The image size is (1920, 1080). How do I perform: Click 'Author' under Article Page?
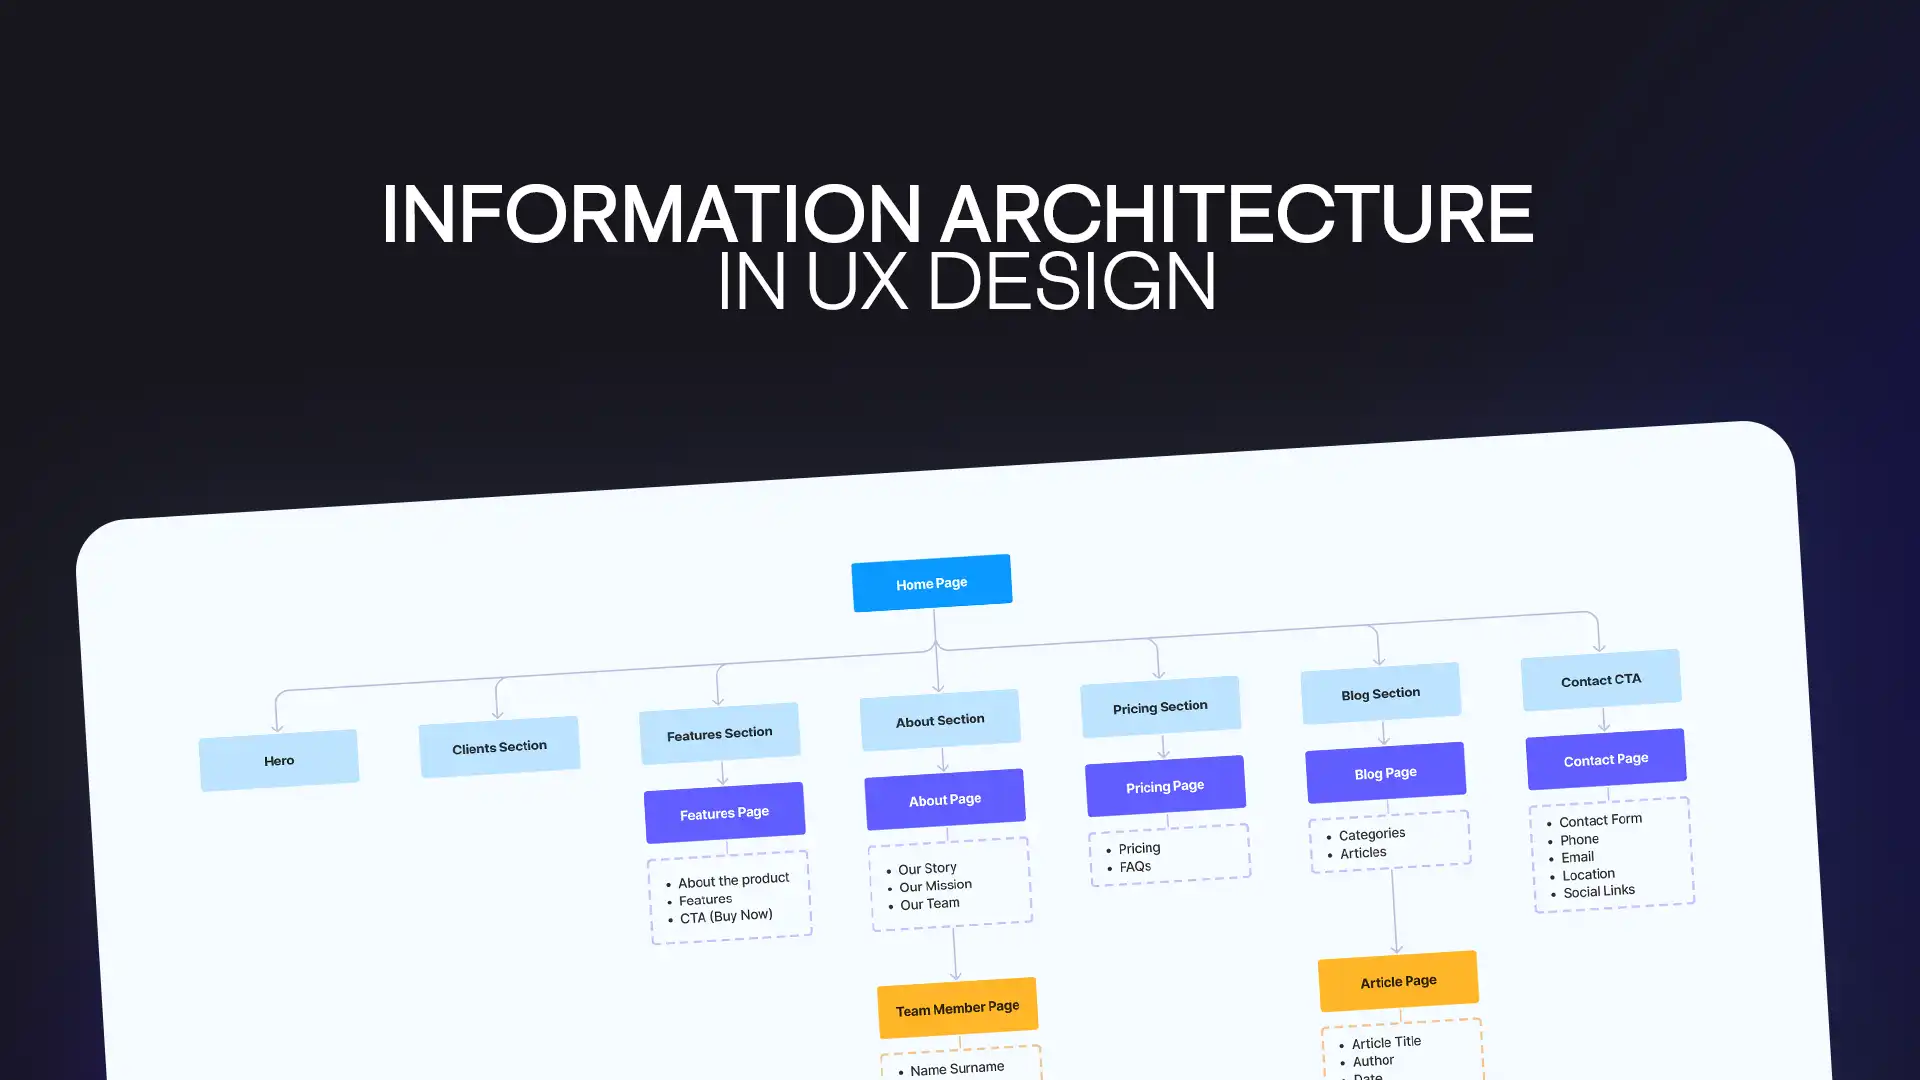click(1373, 1061)
